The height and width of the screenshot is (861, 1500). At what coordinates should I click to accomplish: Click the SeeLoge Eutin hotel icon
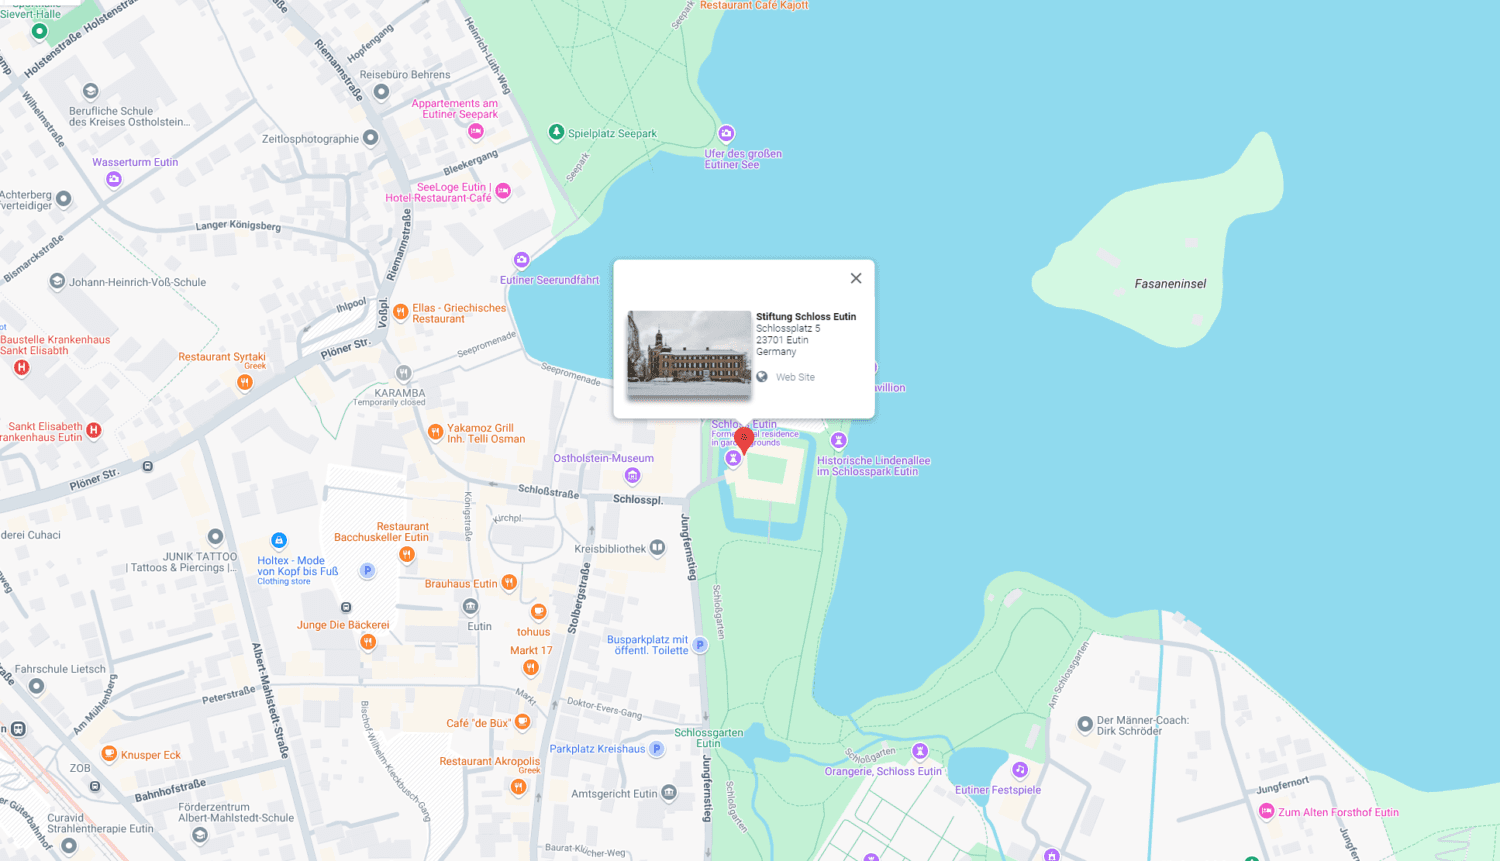(503, 190)
